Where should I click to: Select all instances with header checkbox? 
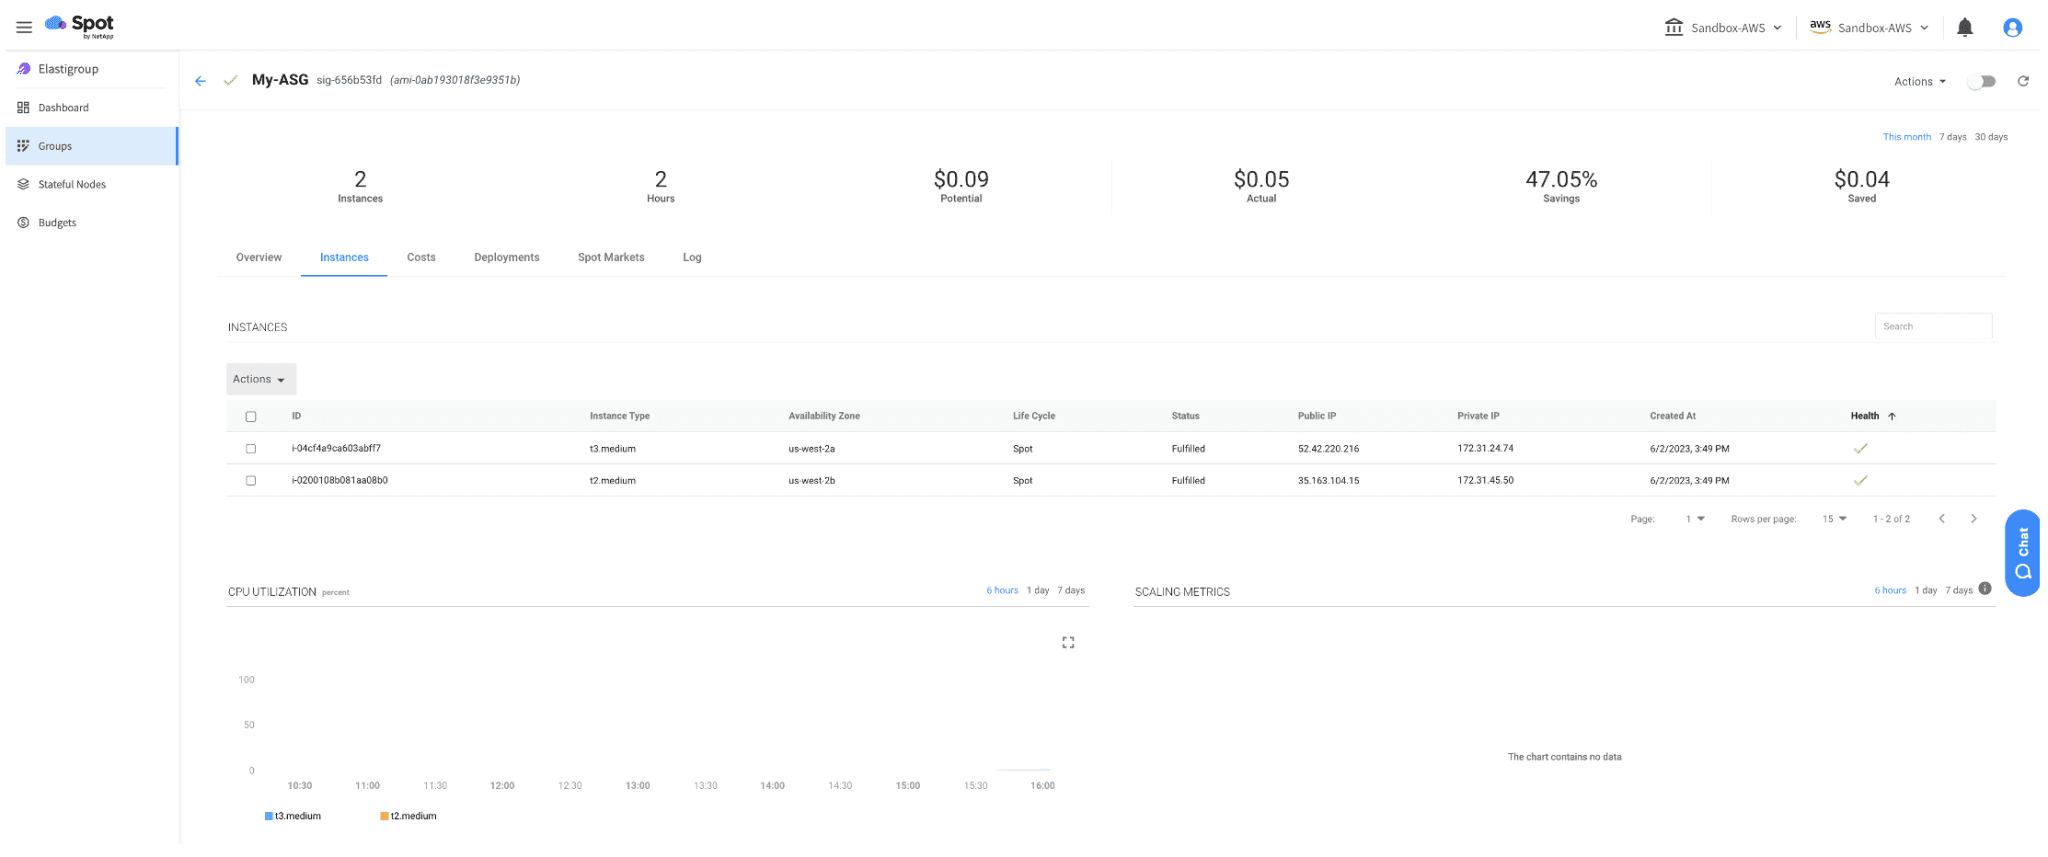click(251, 417)
